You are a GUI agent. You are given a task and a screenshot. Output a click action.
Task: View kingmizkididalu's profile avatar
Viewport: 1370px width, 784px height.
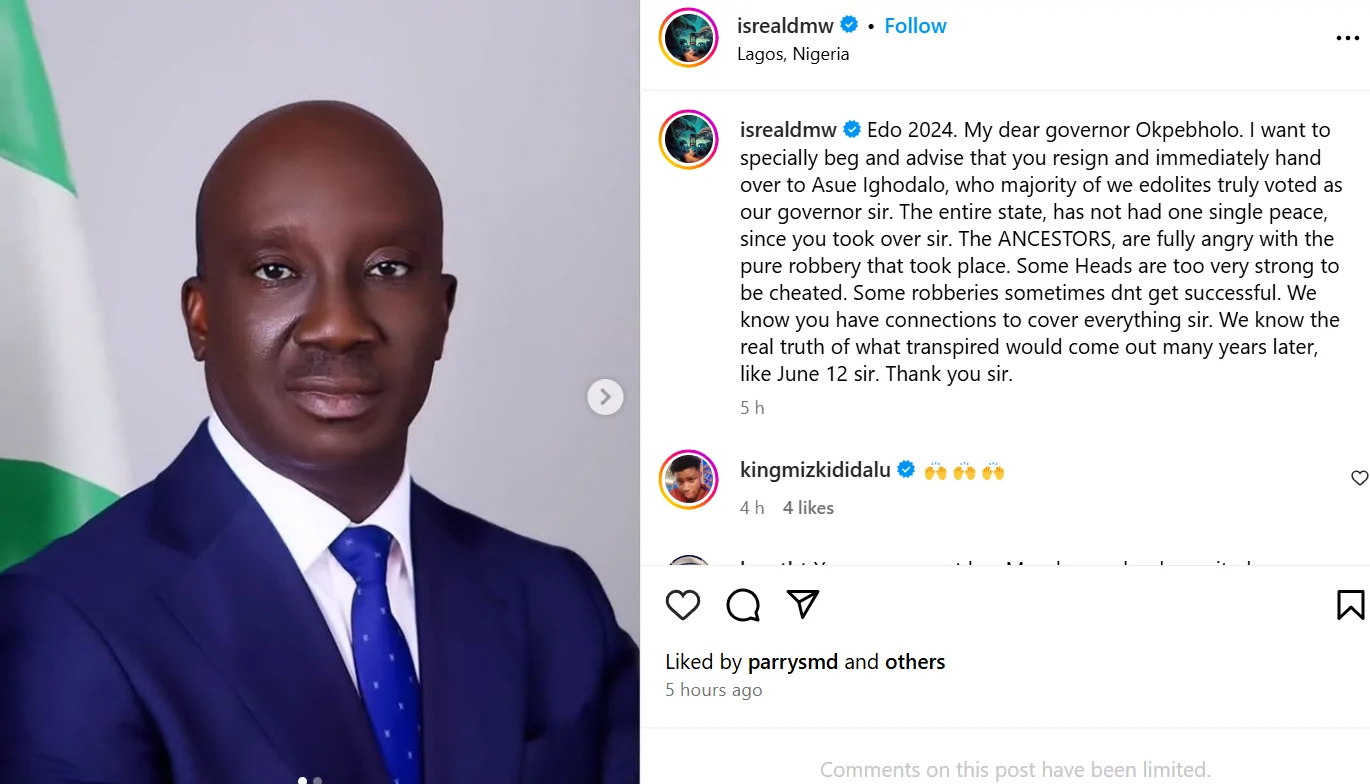689,480
